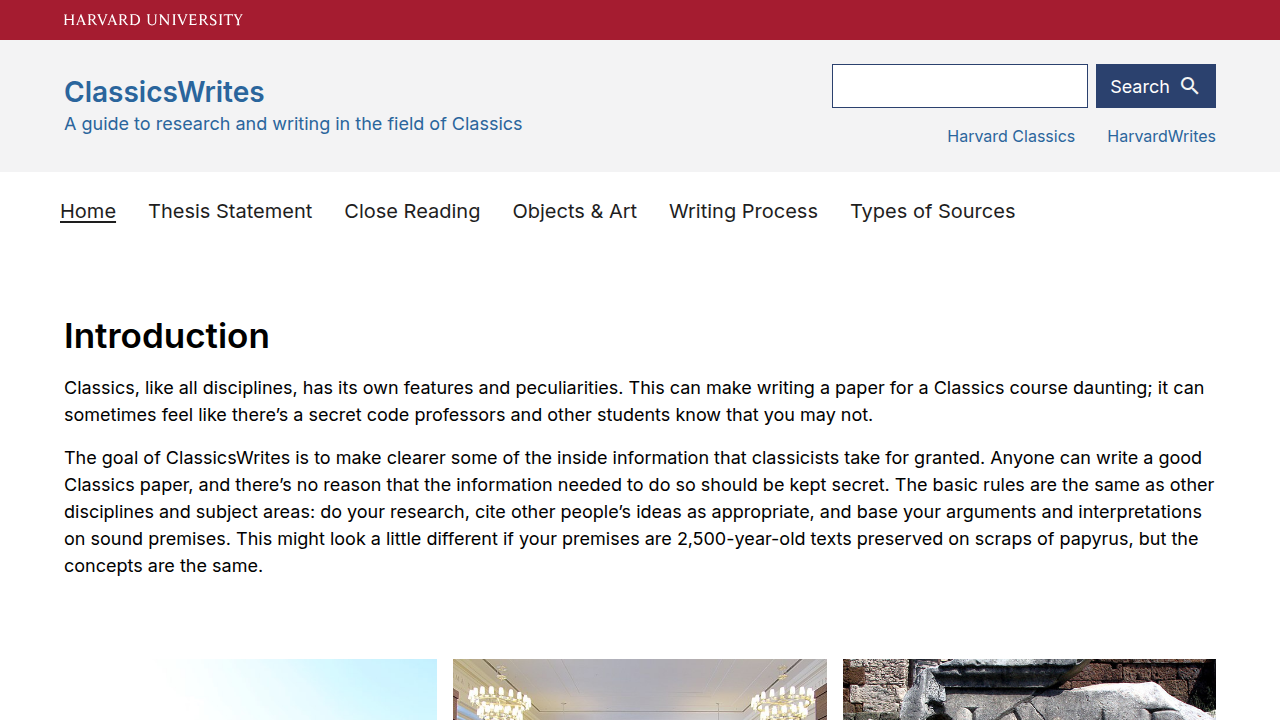Open the Writing Process menu item

[743, 211]
